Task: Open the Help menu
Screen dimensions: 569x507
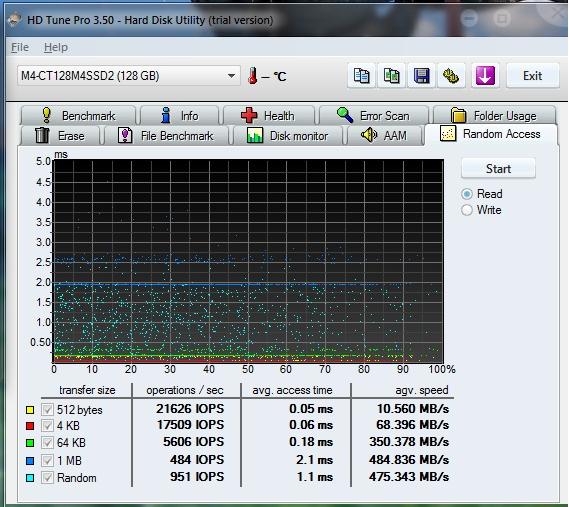Action: (x=56, y=47)
